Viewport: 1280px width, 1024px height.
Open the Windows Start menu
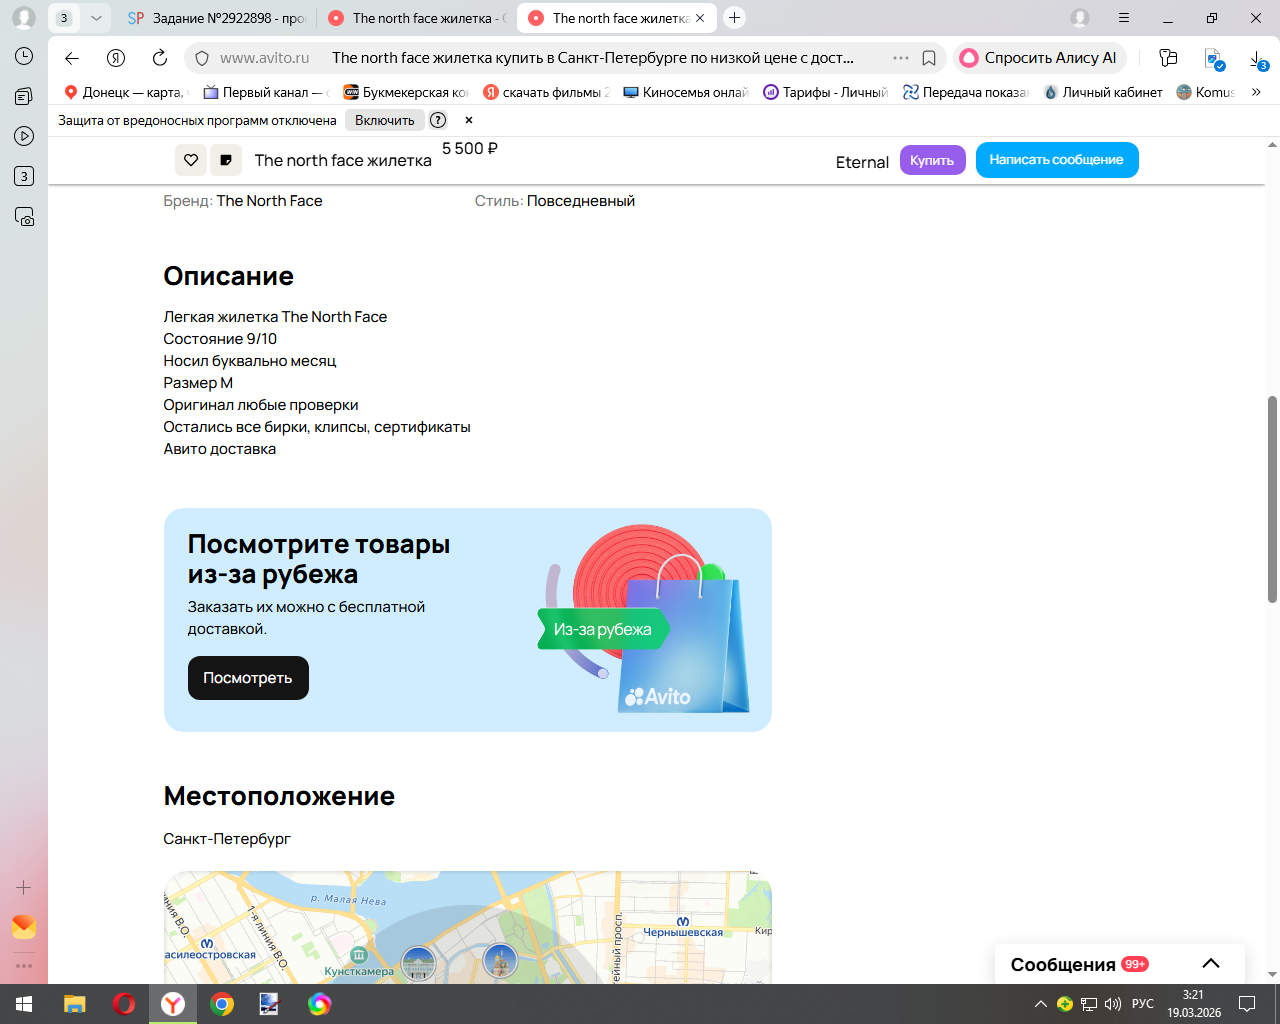(24, 1004)
